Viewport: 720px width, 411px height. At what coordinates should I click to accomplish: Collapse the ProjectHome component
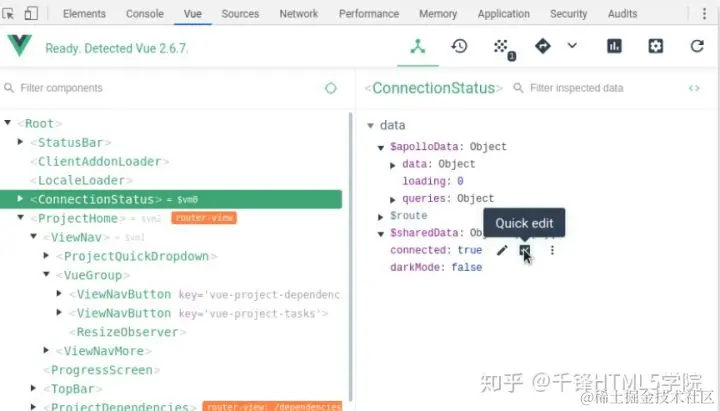(21, 217)
